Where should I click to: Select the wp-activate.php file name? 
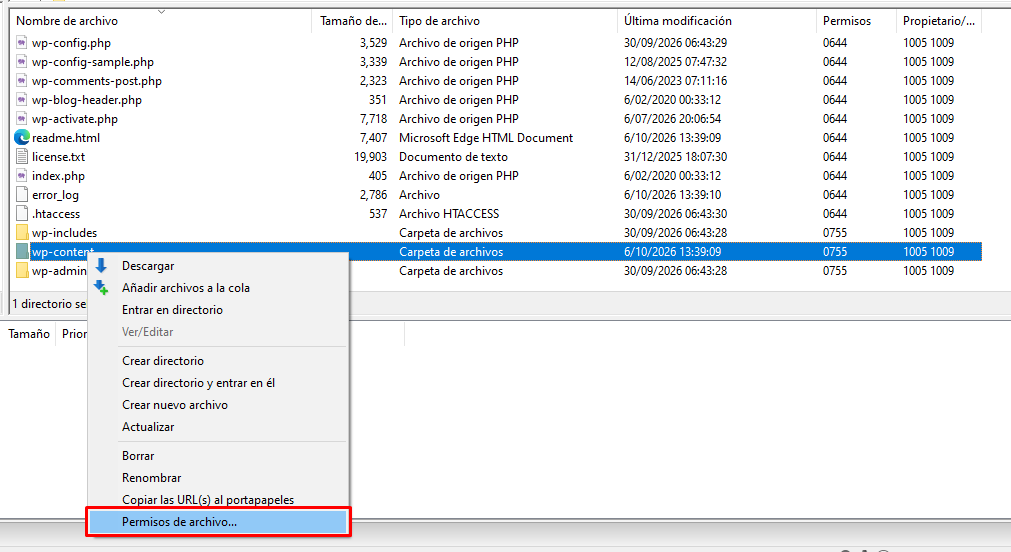point(75,119)
